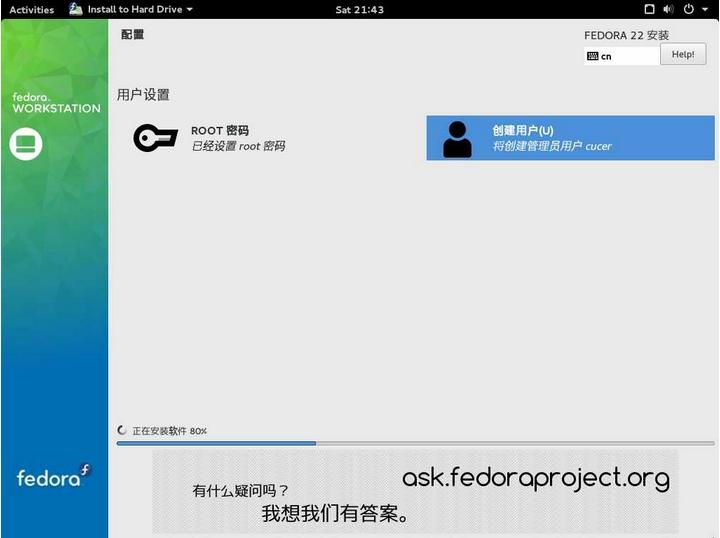Screen dimensions: 720x538
Task: Click the cn keyboard layout indicator
Action: click(622, 56)
